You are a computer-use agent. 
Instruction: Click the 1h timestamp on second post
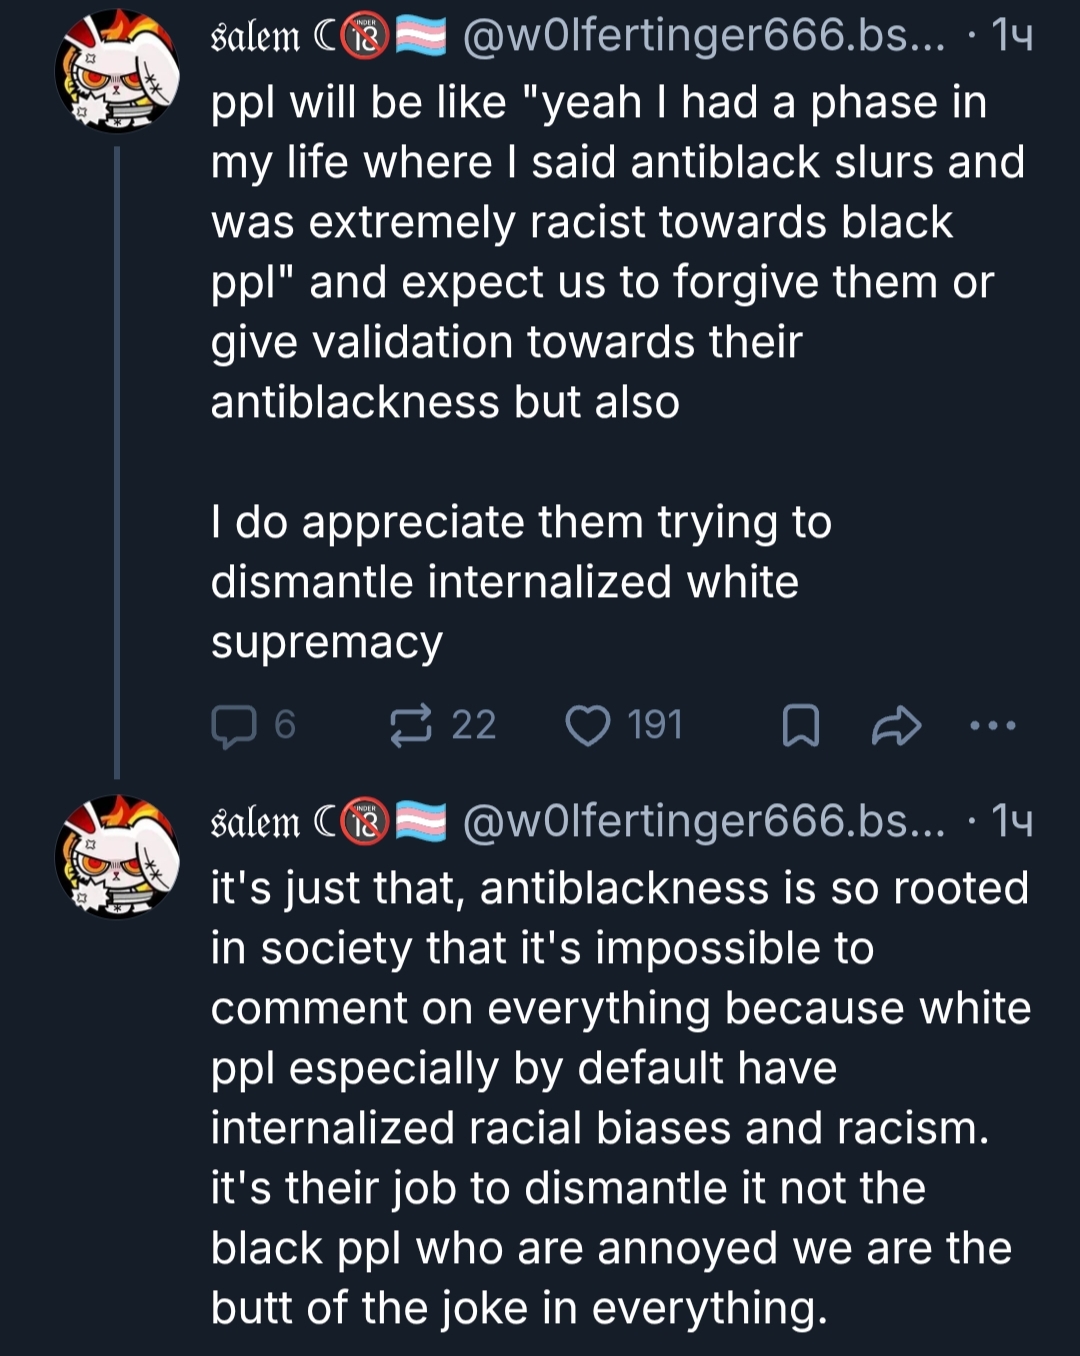pyautogui.click(x=1012, y=822)
